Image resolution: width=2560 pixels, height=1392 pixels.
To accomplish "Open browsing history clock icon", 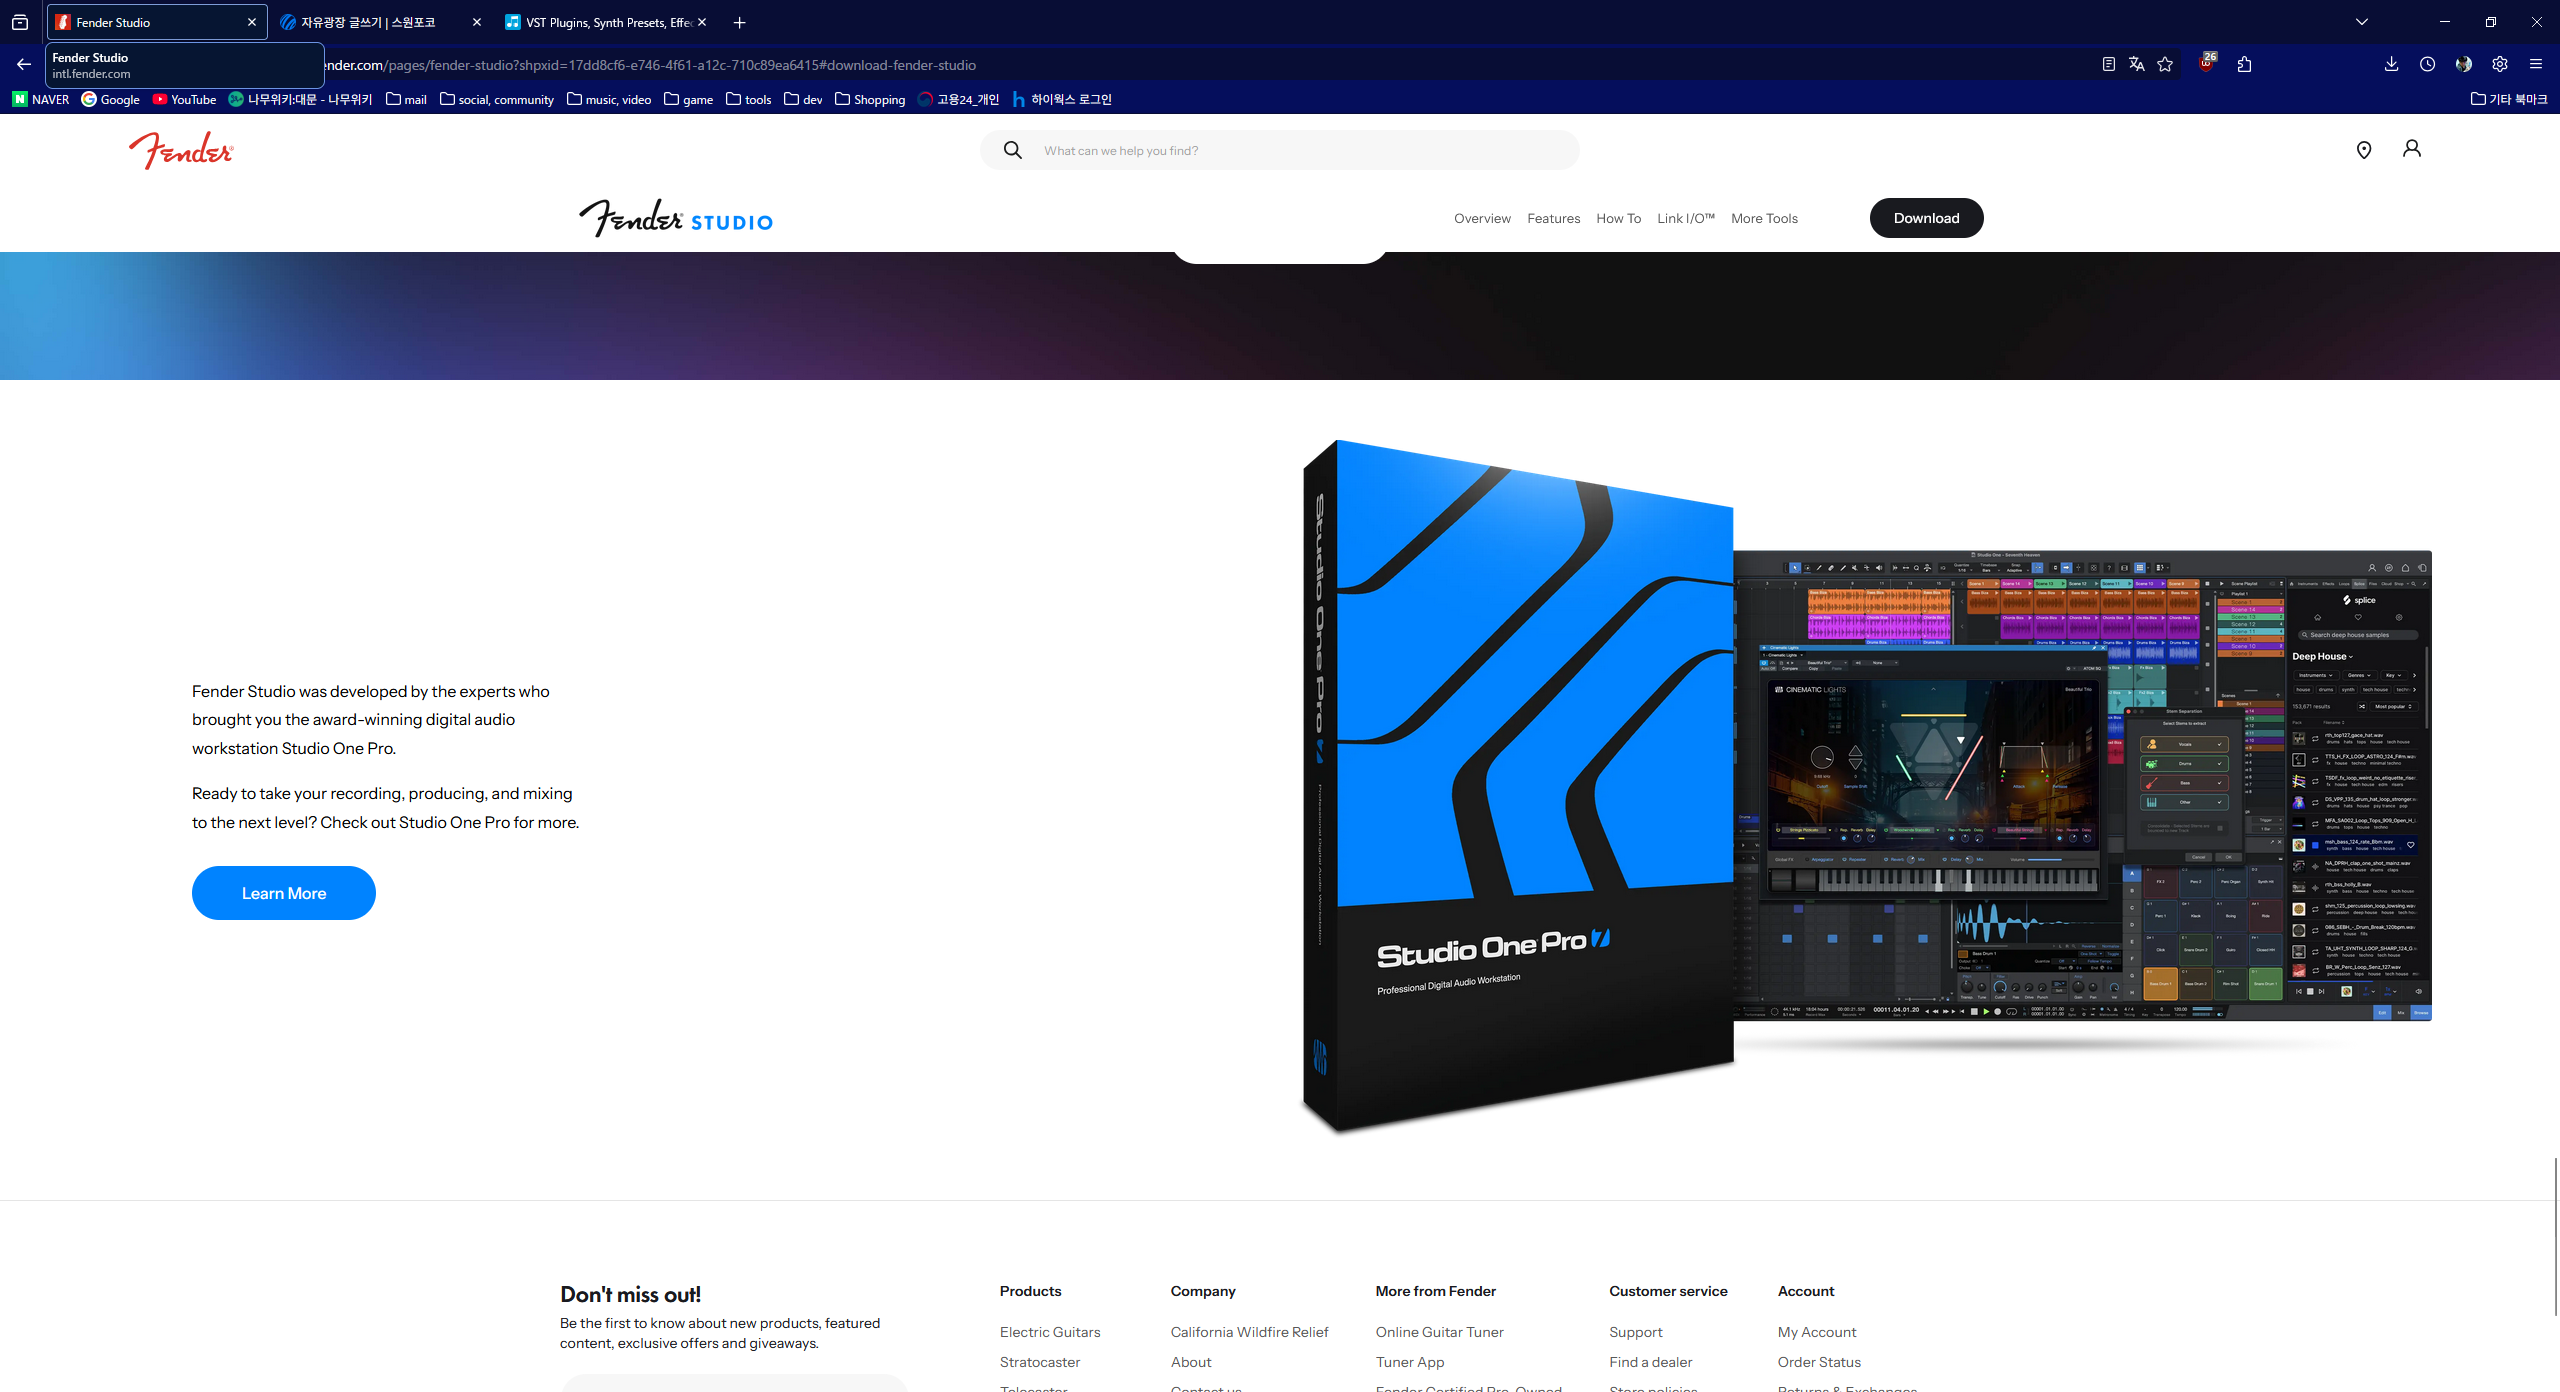I will click(x=2427, y=64).
